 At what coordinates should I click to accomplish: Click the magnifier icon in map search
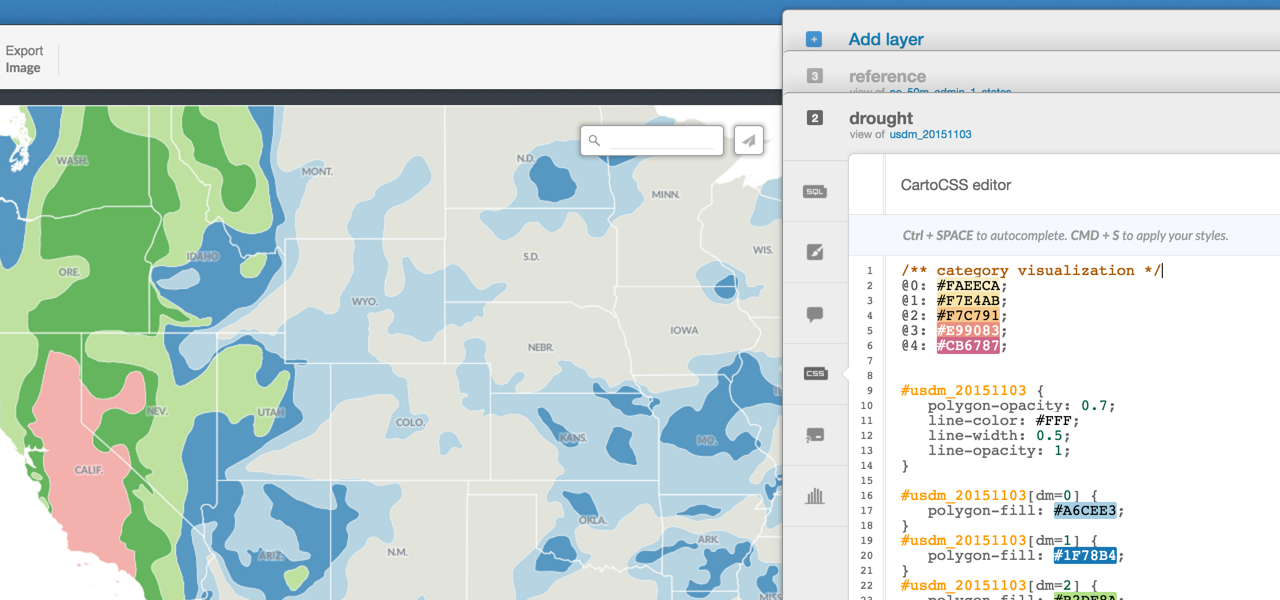pyautogui.click(x=594, y=141)
